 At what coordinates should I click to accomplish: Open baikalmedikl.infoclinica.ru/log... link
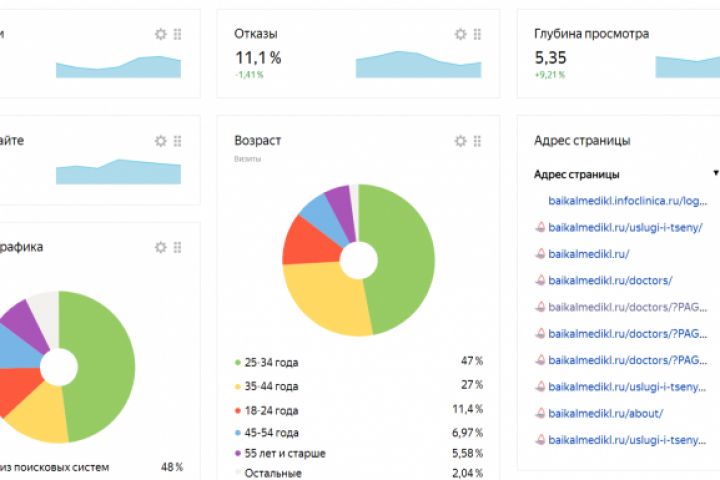click(x=627, y=201)
